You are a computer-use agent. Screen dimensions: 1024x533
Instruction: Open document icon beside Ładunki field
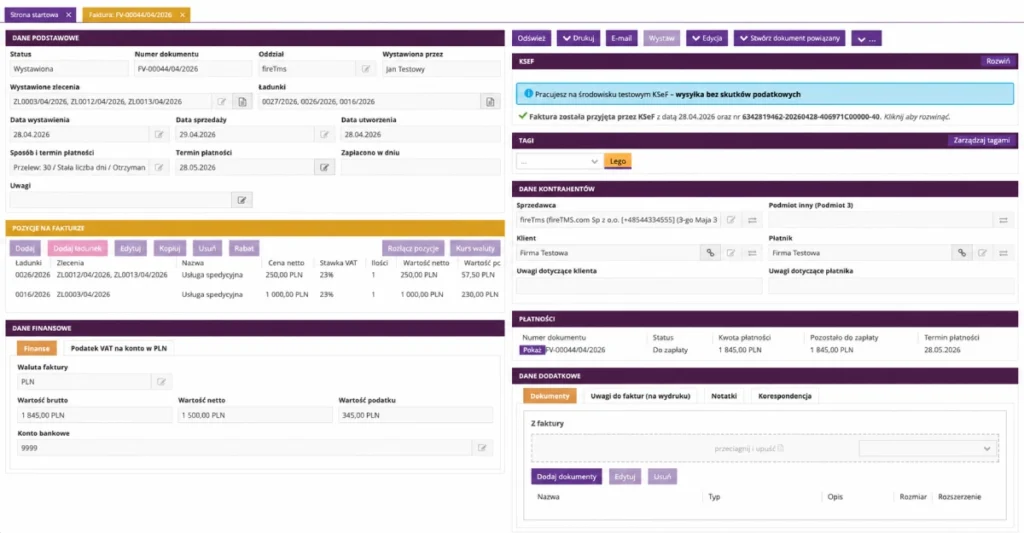coord(490,102)
